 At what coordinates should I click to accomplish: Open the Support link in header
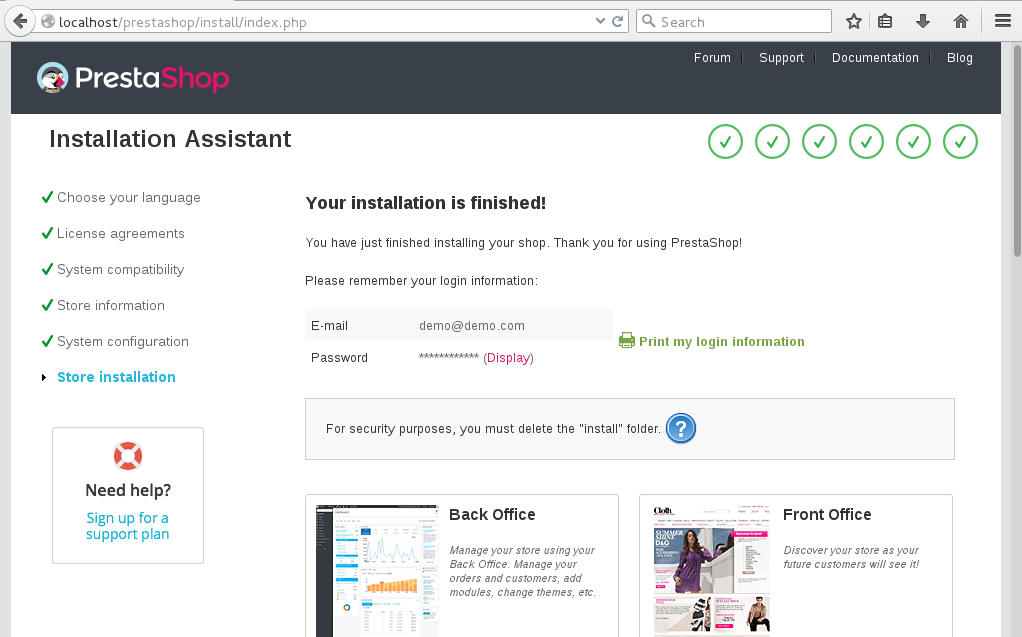[781, 57]
